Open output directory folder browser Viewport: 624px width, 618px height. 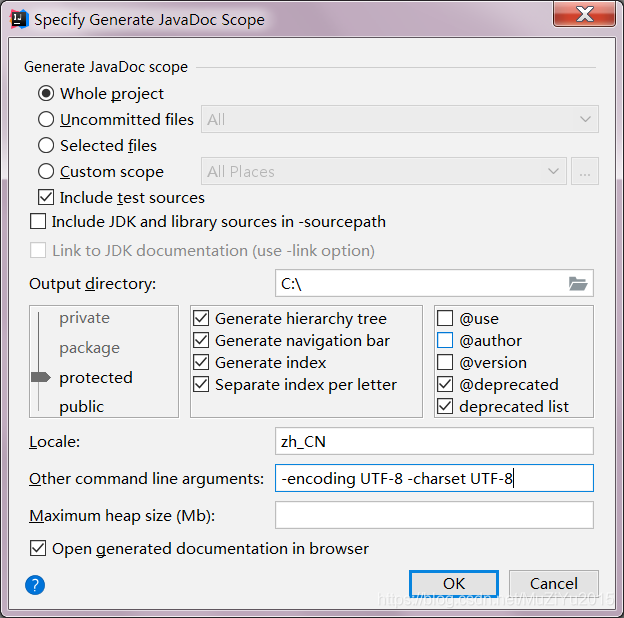[578, 283]
